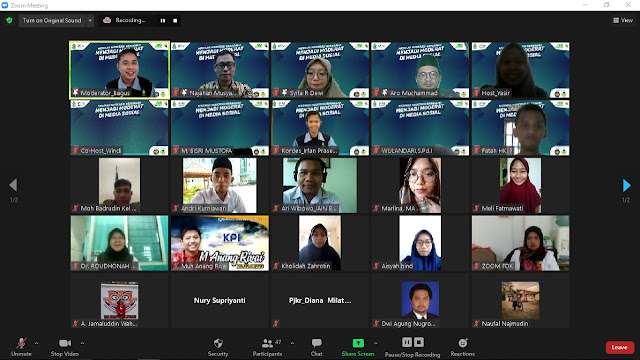
Task: Select Aro Muchammad video tile
Action: click(x=420, y=70)
